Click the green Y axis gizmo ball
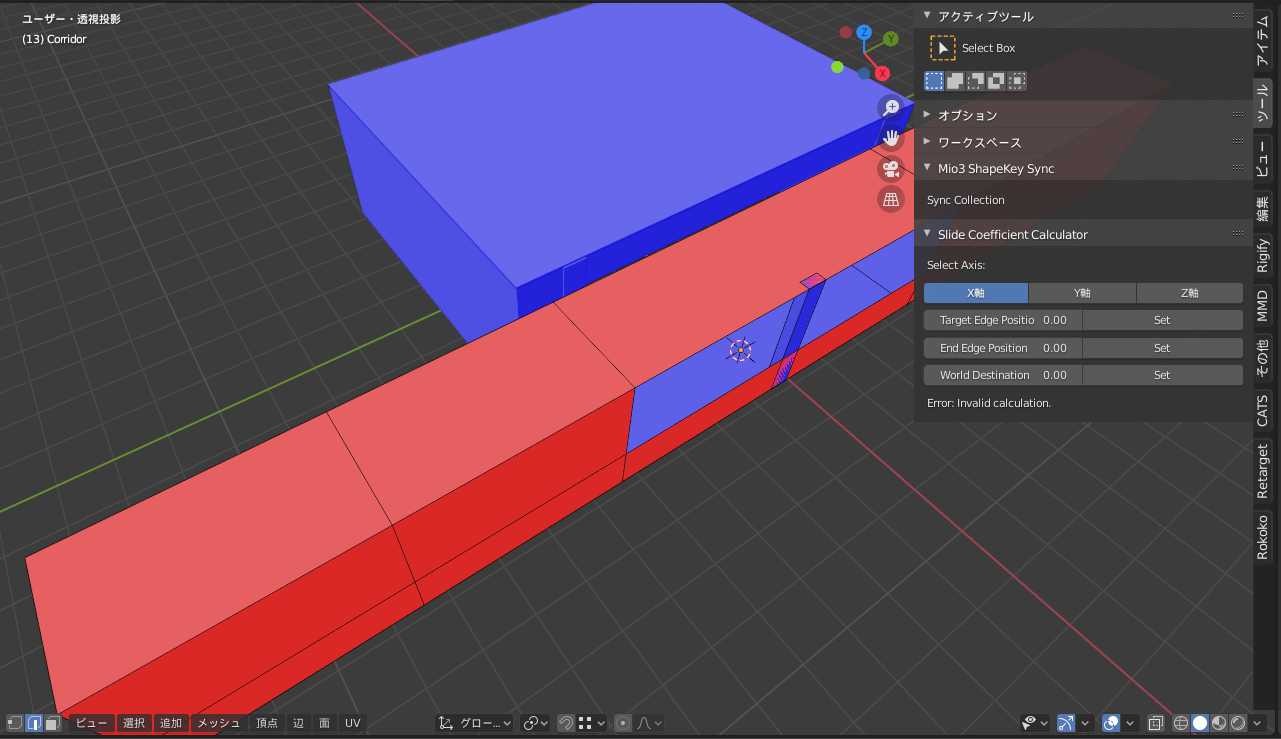 pos(891,40)
